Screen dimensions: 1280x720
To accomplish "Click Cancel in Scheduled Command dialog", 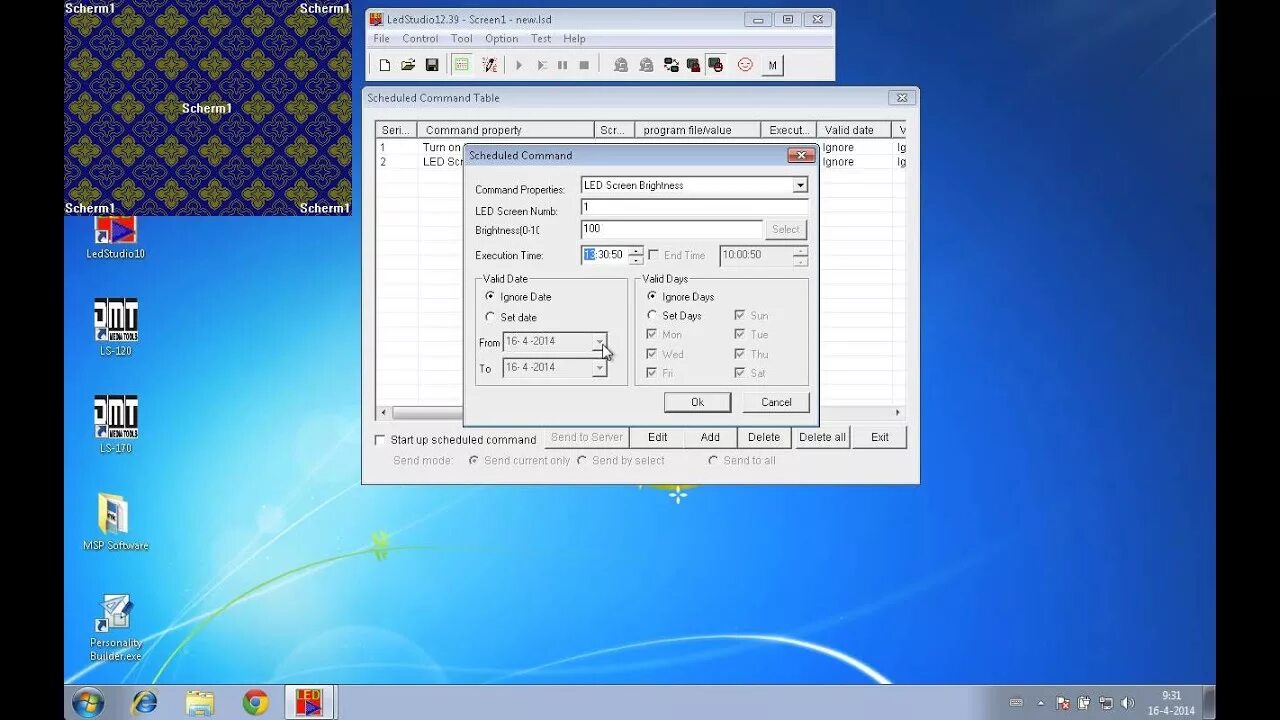I will [776, 402].
